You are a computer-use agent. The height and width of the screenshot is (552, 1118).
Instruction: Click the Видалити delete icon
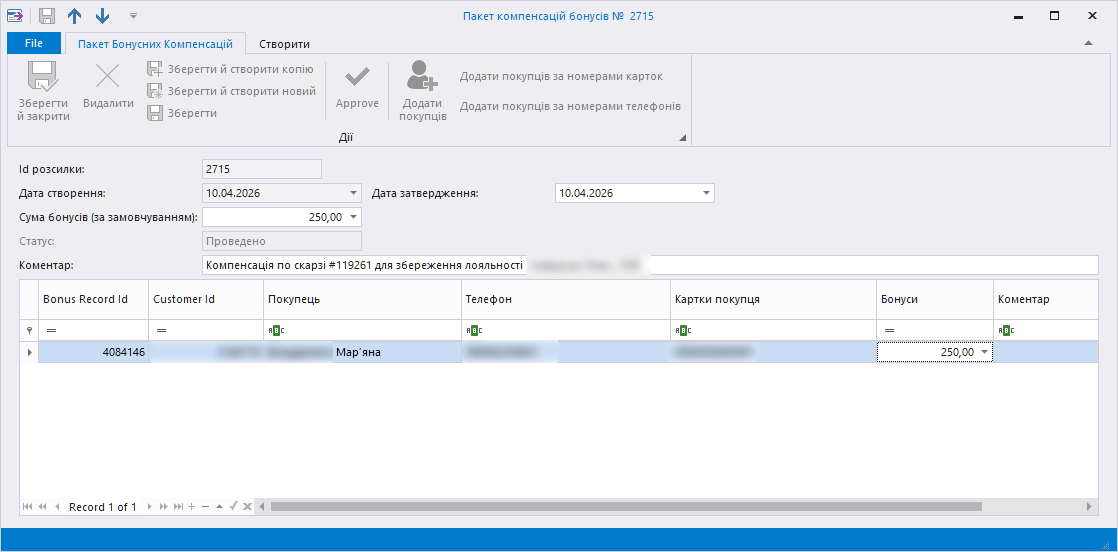(107, 77)
